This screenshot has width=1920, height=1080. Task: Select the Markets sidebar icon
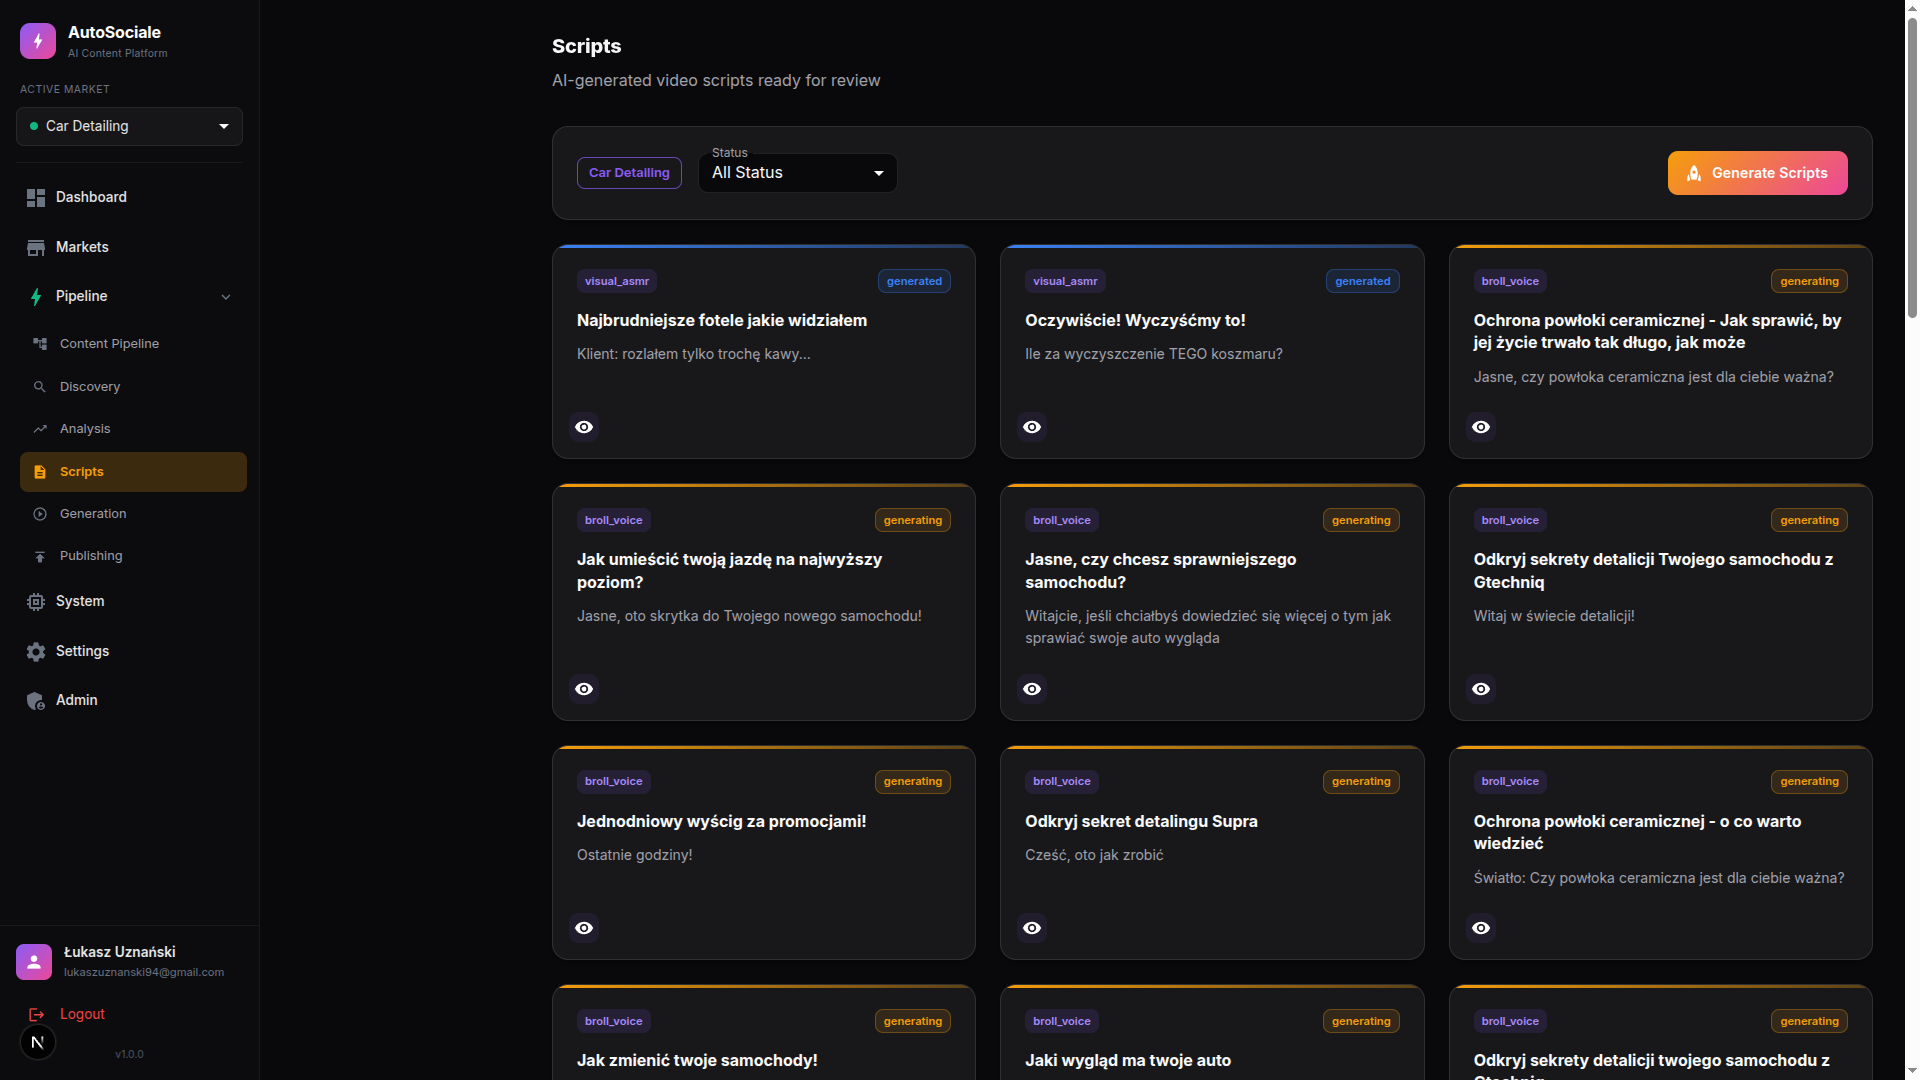[x=36, y=247]
